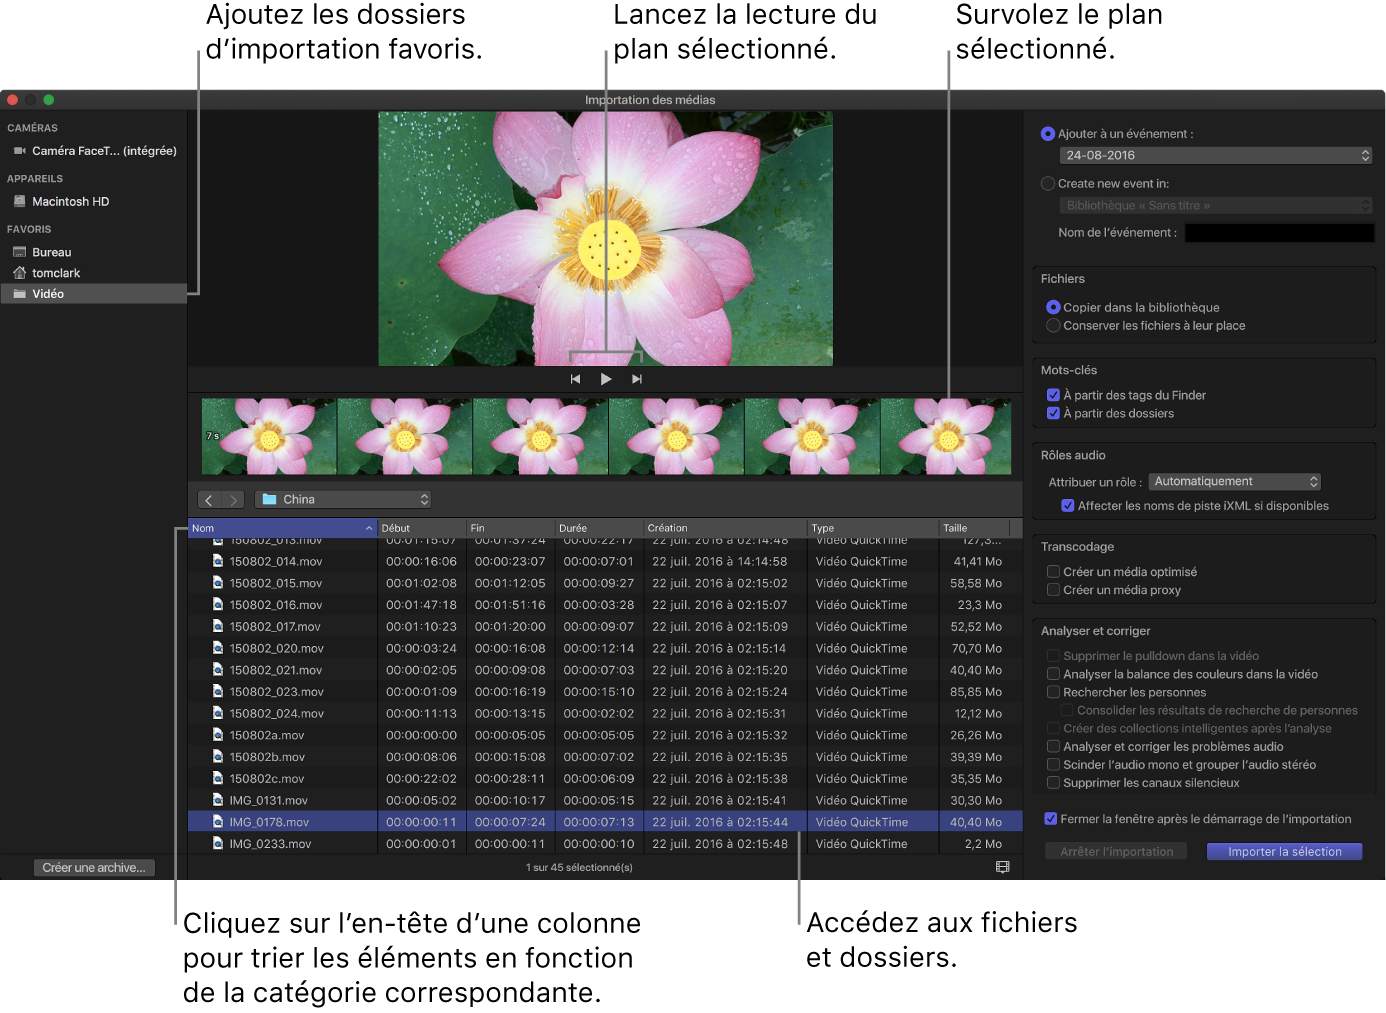Click Importer la sélection
The image size is (1386, 1013).
tap(1284, 851)
